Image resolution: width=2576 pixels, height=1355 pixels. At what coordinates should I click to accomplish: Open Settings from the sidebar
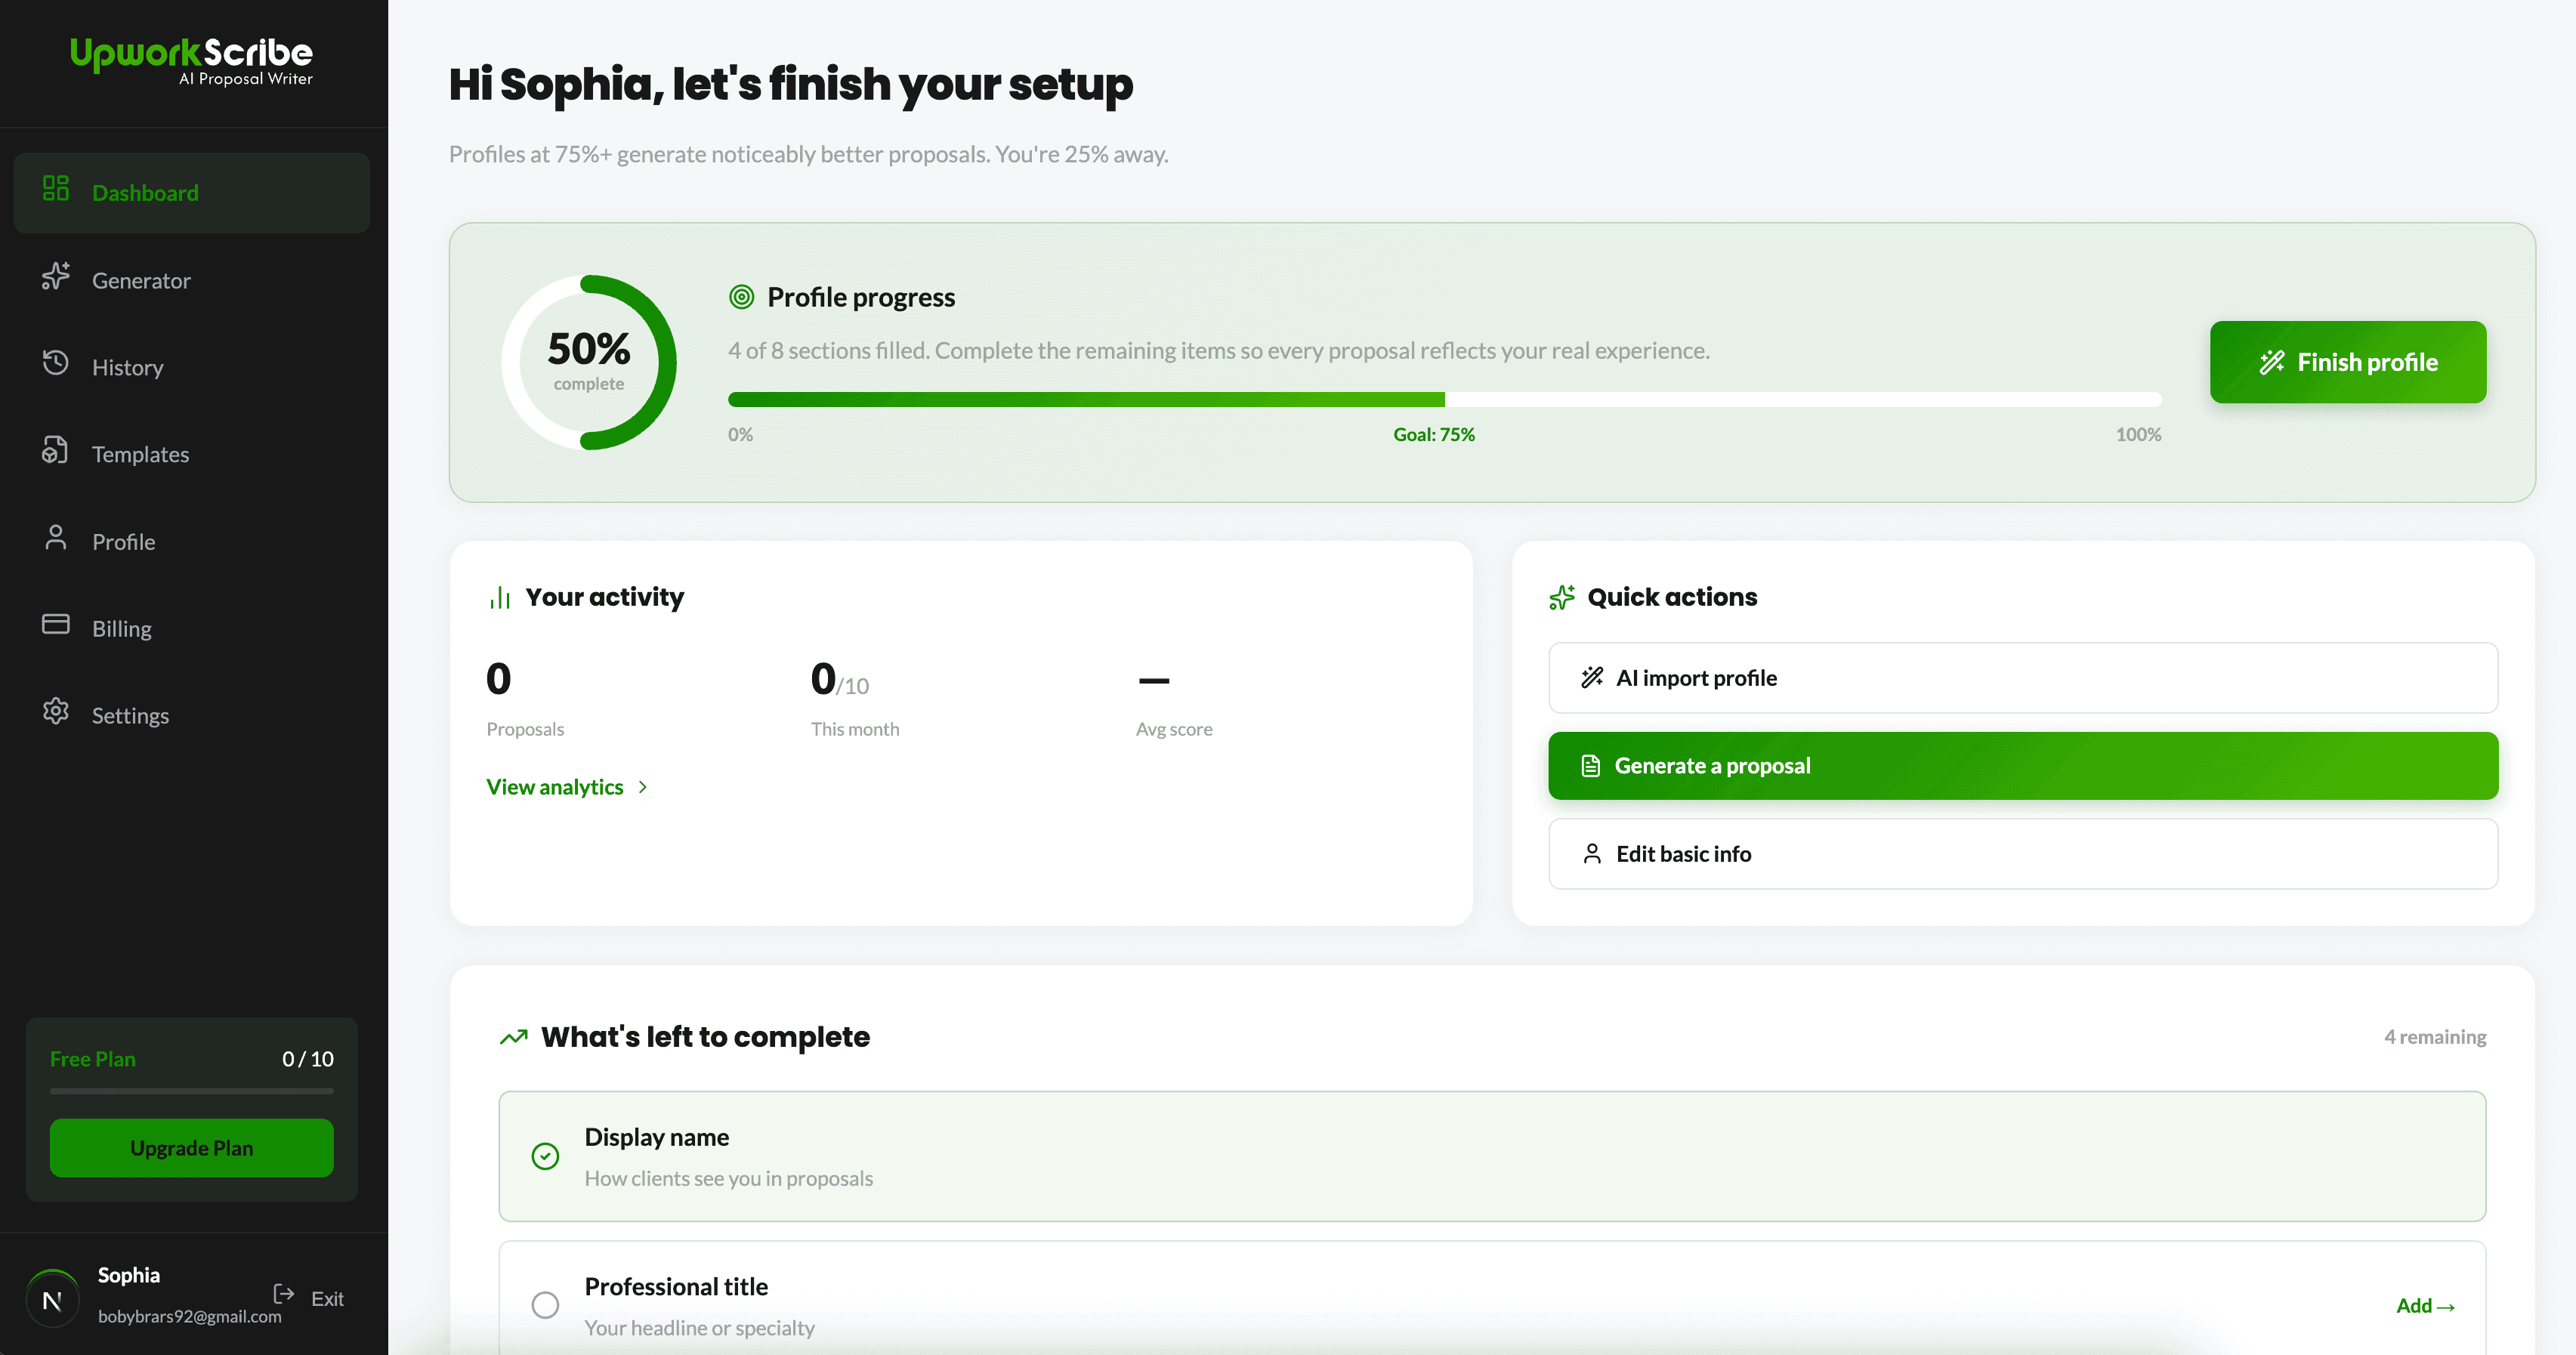click(x=192, y=715)
